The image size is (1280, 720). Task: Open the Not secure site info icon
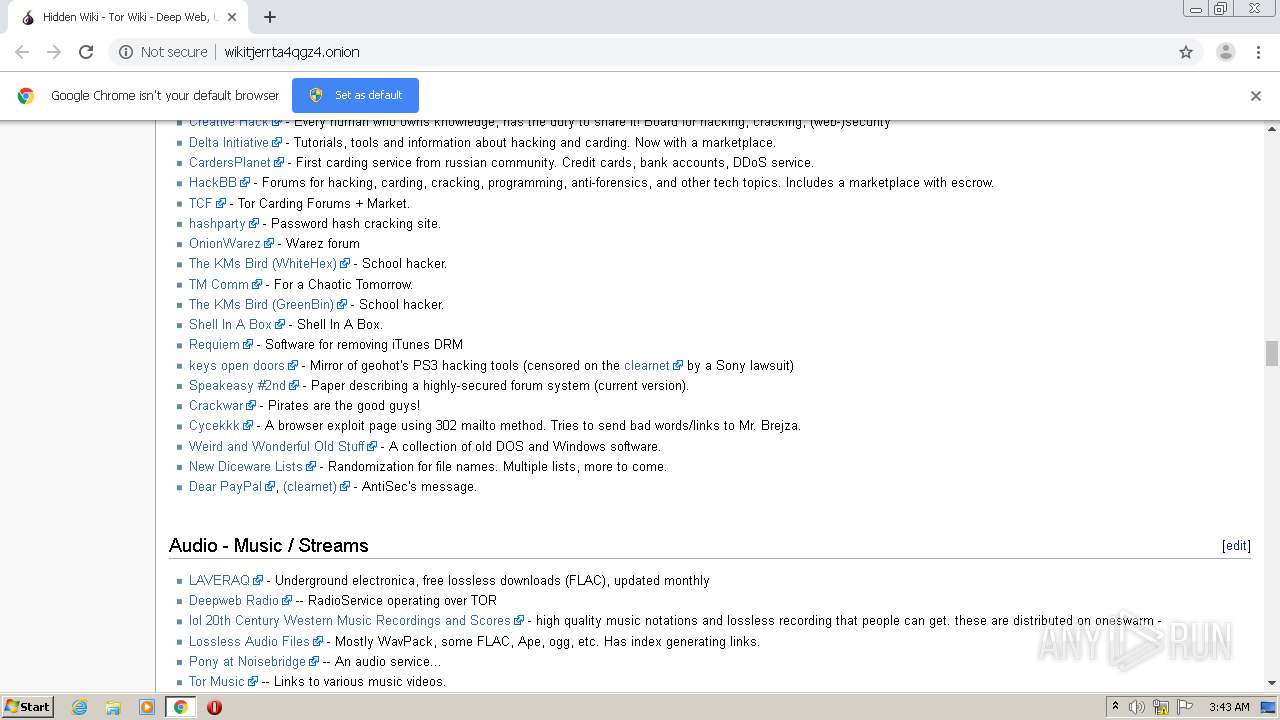pyautogui.click(x=126, y=52)
